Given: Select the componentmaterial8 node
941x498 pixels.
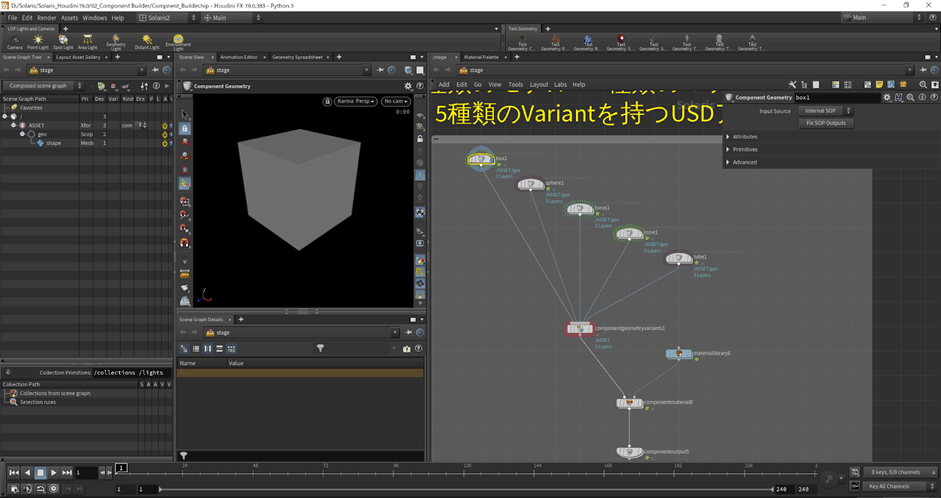Looking at the screenshot, I should tap(630, 403).
